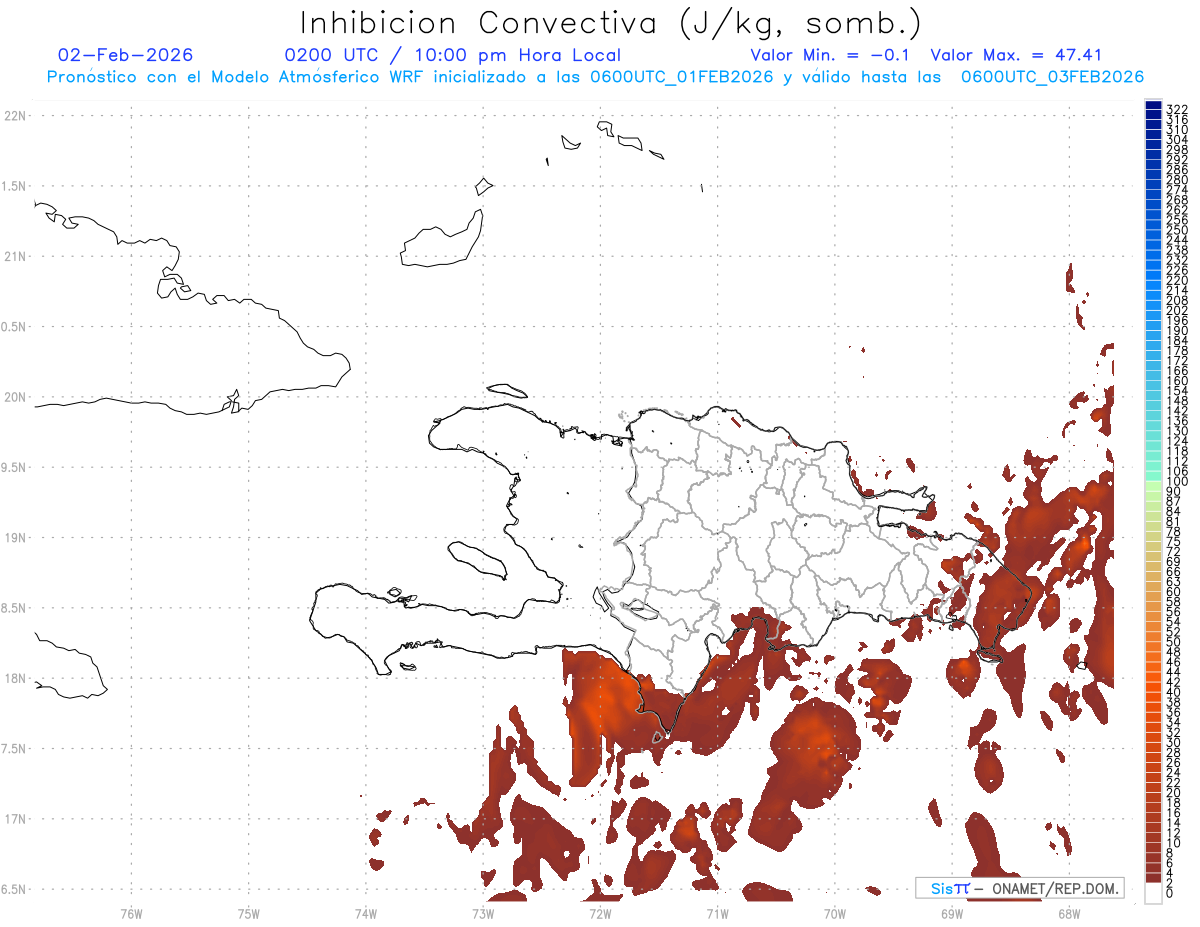Click the '72' value on the color scale
Image resolution: width=1200 pixels, height=927 pixels.
[1174, 552]
